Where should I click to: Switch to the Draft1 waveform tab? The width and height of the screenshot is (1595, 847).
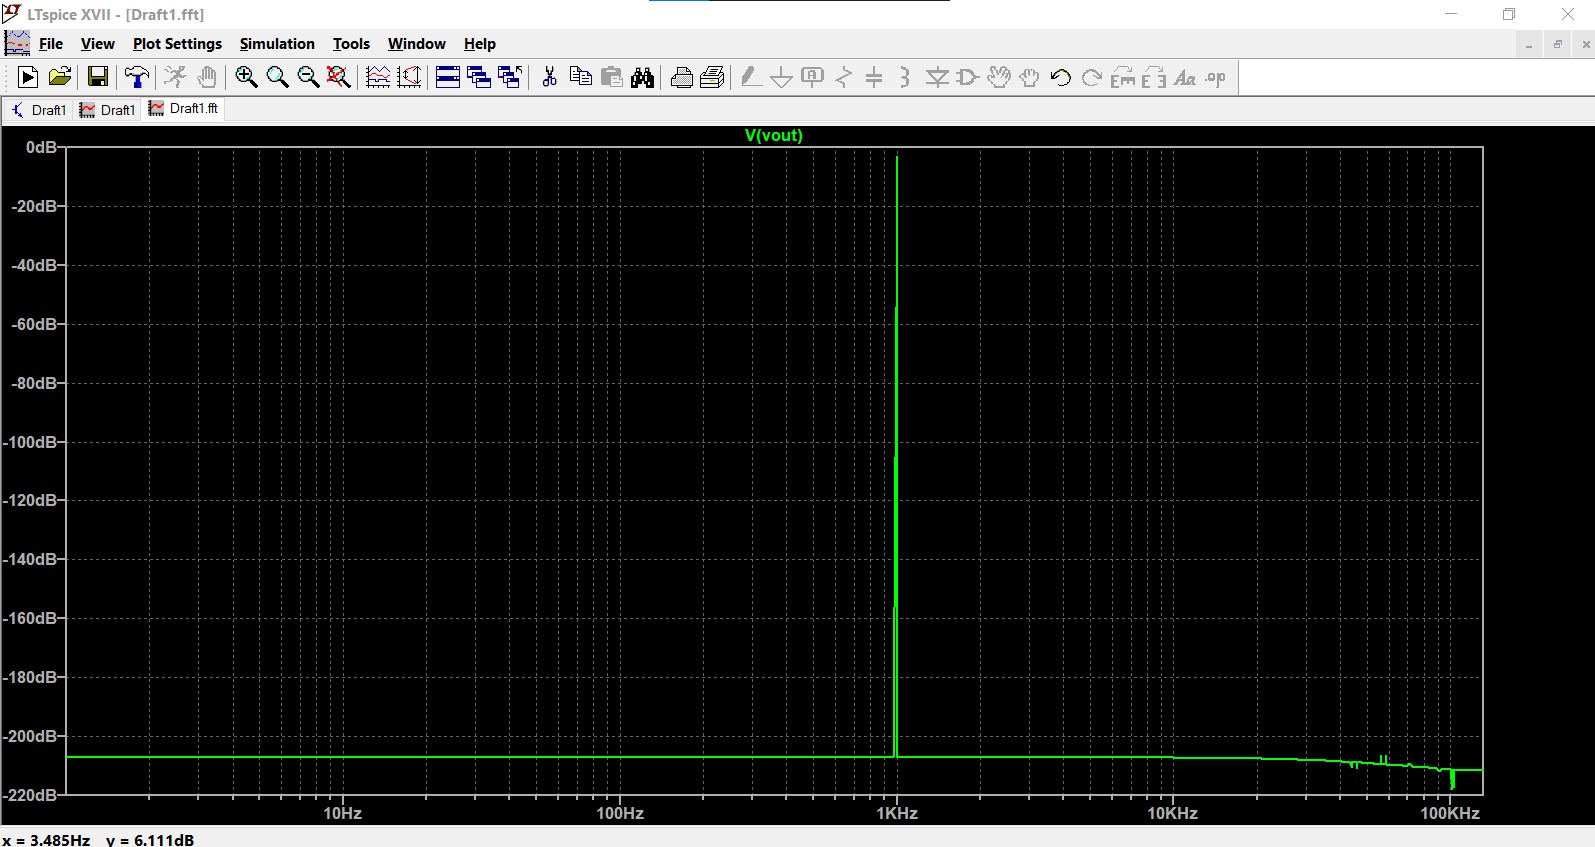point(108,109)
